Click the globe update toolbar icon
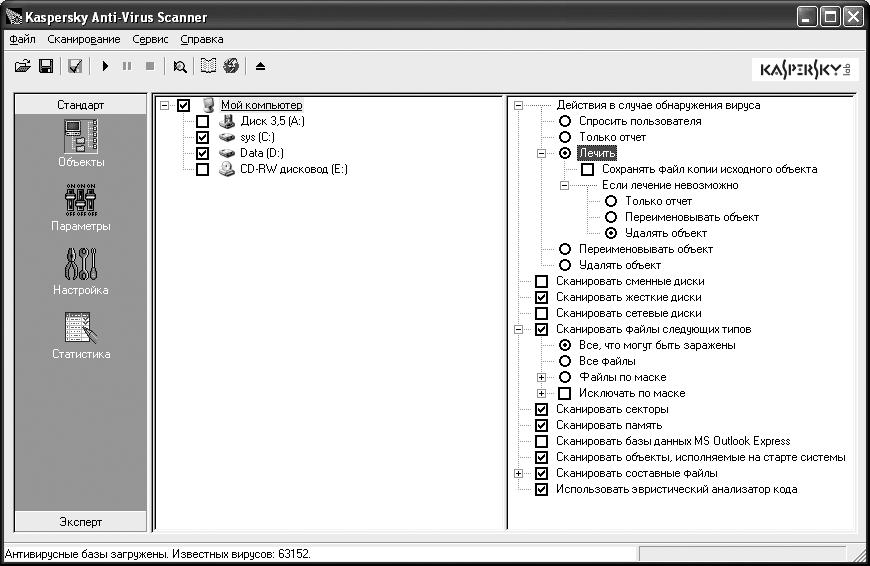870x566 pixels. [231, 66]
